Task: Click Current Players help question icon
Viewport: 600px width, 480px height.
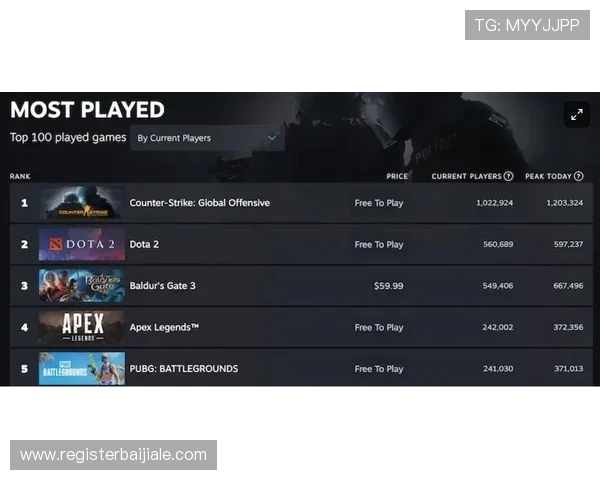Action: (x=508, y=176)
